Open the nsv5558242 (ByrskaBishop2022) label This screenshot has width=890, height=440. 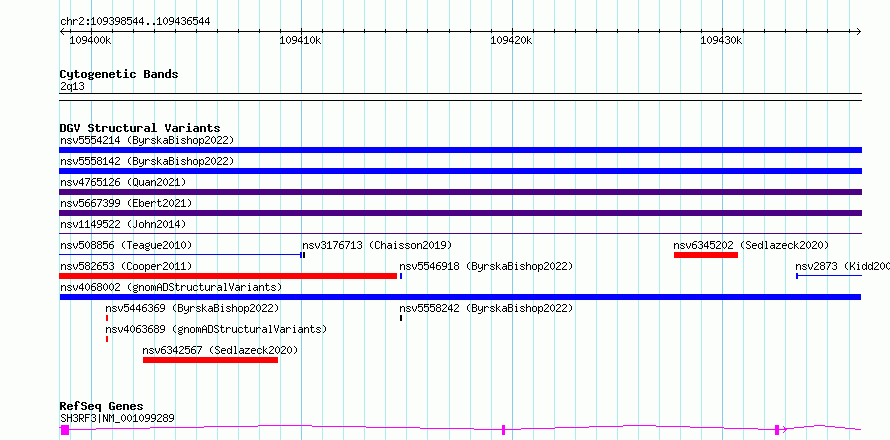tap(486, 308)
